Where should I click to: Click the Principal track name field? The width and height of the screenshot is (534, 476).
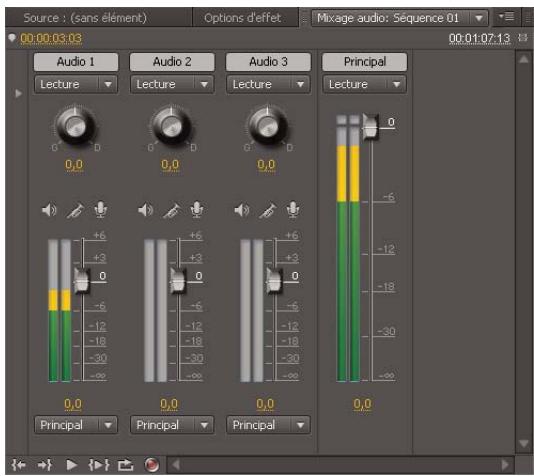tap(364, 62)
